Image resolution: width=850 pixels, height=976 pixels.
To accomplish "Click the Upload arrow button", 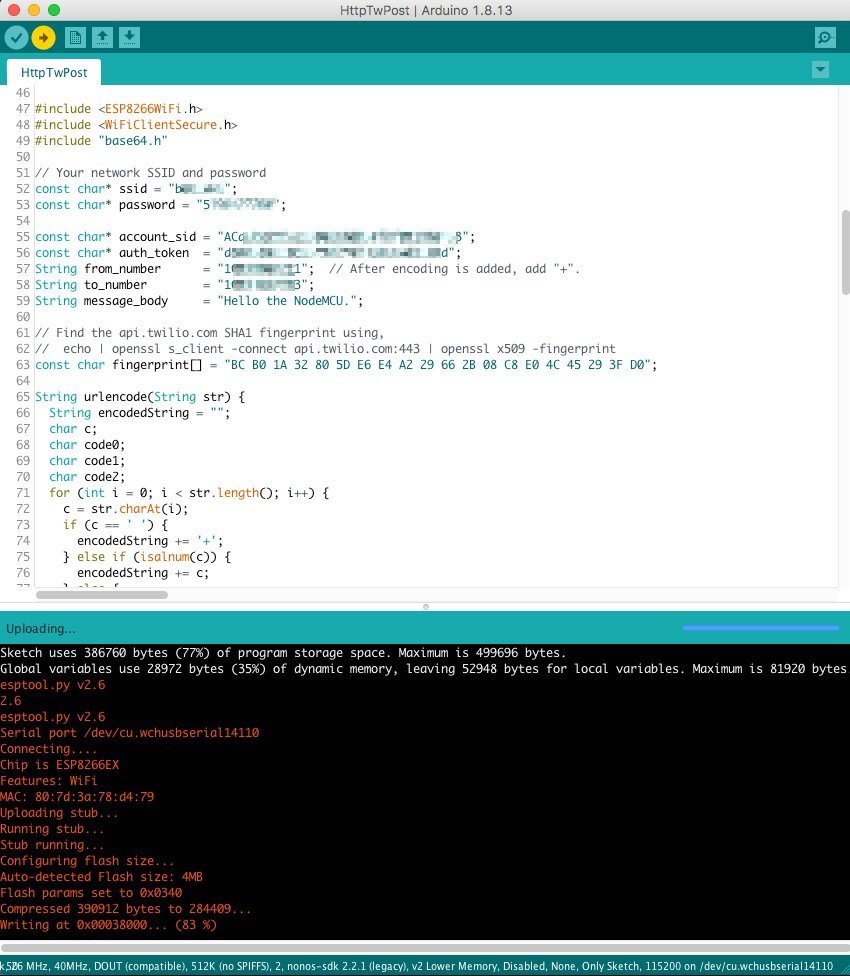I will click(x=44, y=37).
